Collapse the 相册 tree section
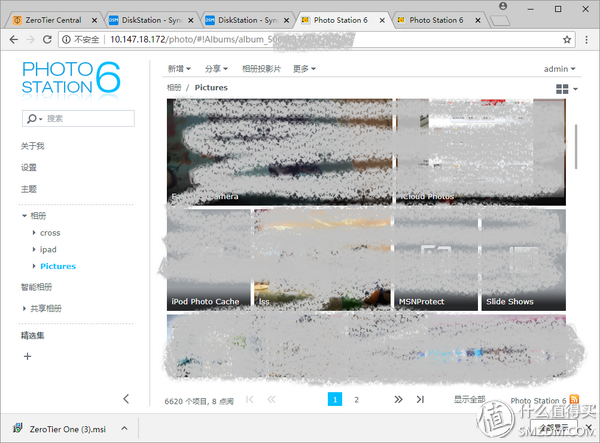The image size is (600, 443). click(24, 216)
